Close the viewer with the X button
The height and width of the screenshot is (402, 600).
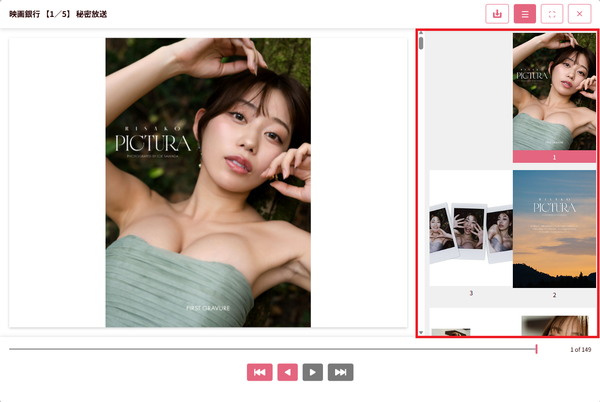pyautogui.click(x=579, y=14)
